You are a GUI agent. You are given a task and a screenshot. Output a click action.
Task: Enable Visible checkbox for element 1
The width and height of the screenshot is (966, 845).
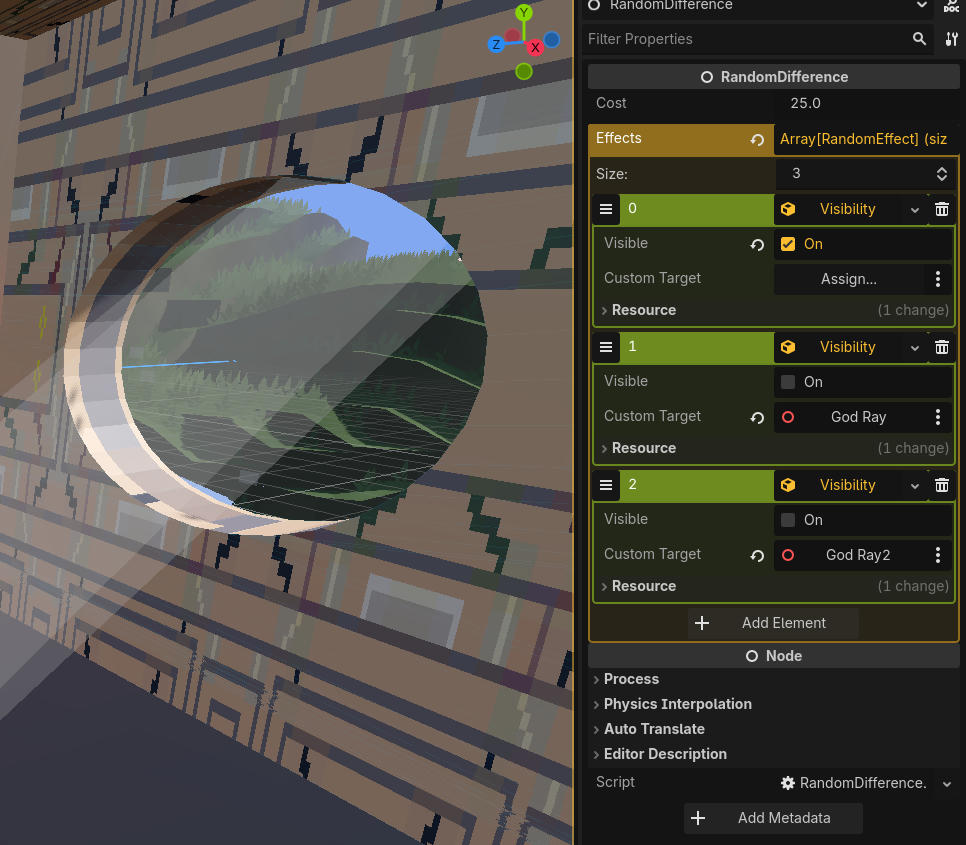788,382
